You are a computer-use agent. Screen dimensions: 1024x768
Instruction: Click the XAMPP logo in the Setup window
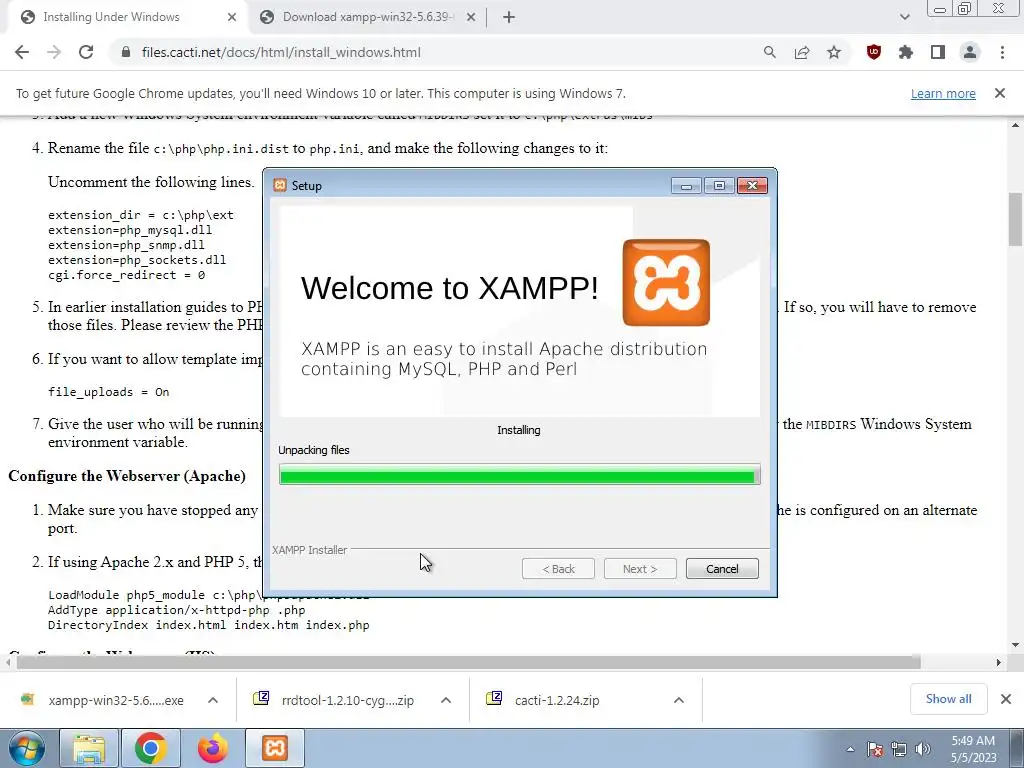tap(666, 282)
